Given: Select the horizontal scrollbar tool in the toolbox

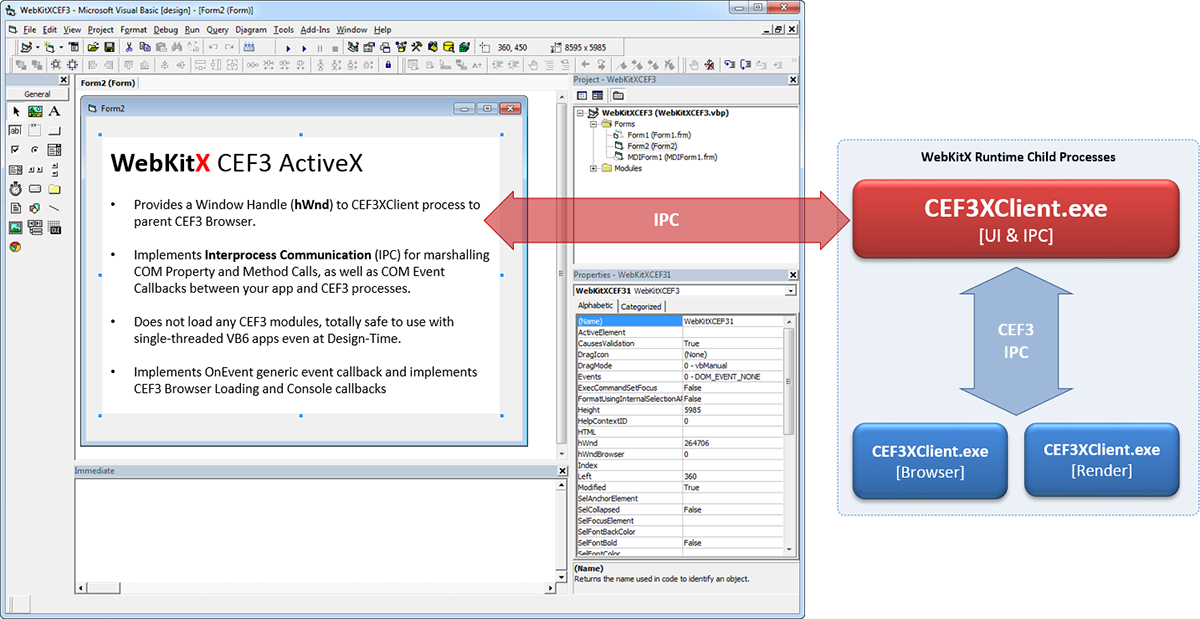Looking at the screenshot, I should [x=35, y=169].
